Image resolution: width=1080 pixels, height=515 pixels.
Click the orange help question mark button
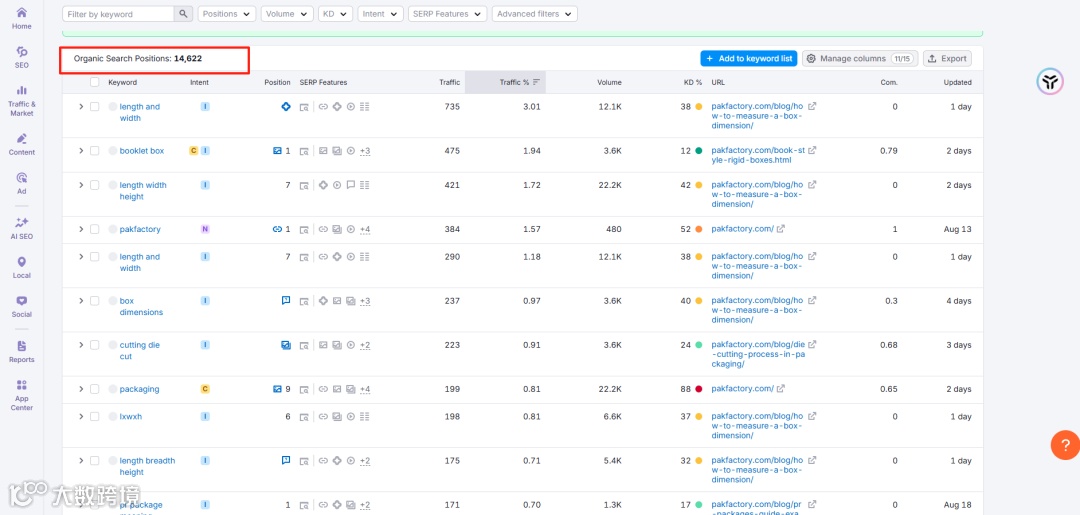[1065, 445]
